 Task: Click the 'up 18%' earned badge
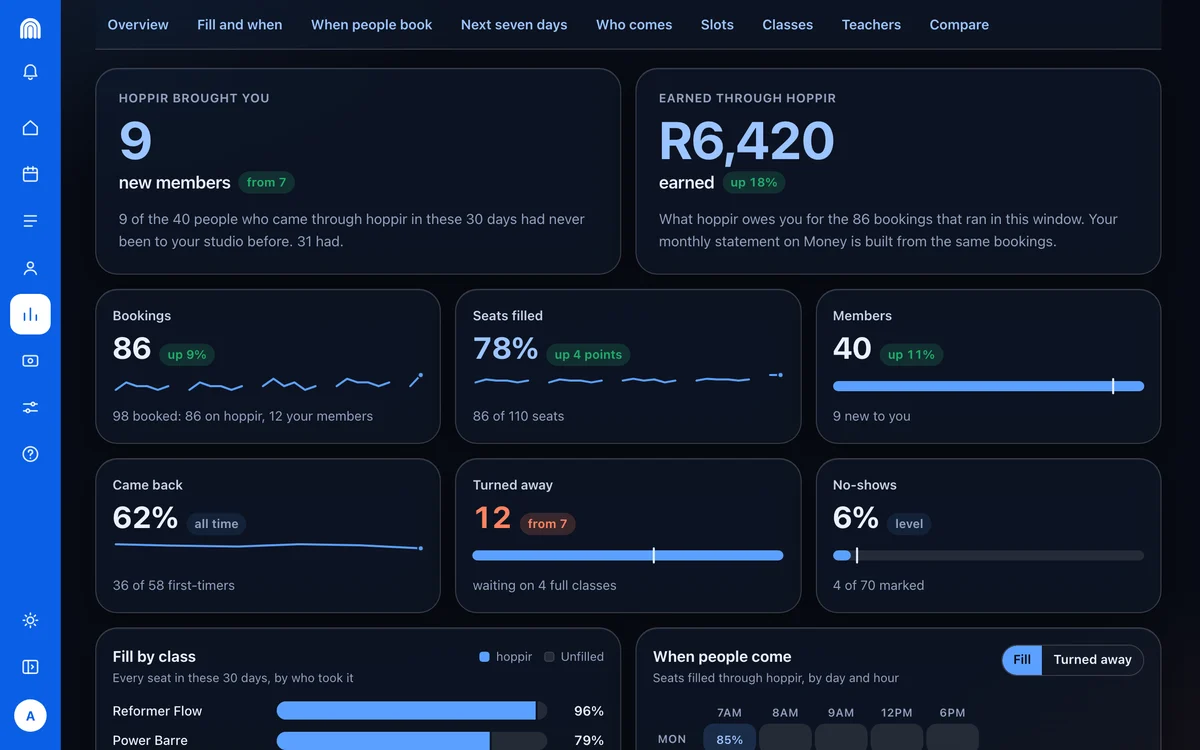753,182
